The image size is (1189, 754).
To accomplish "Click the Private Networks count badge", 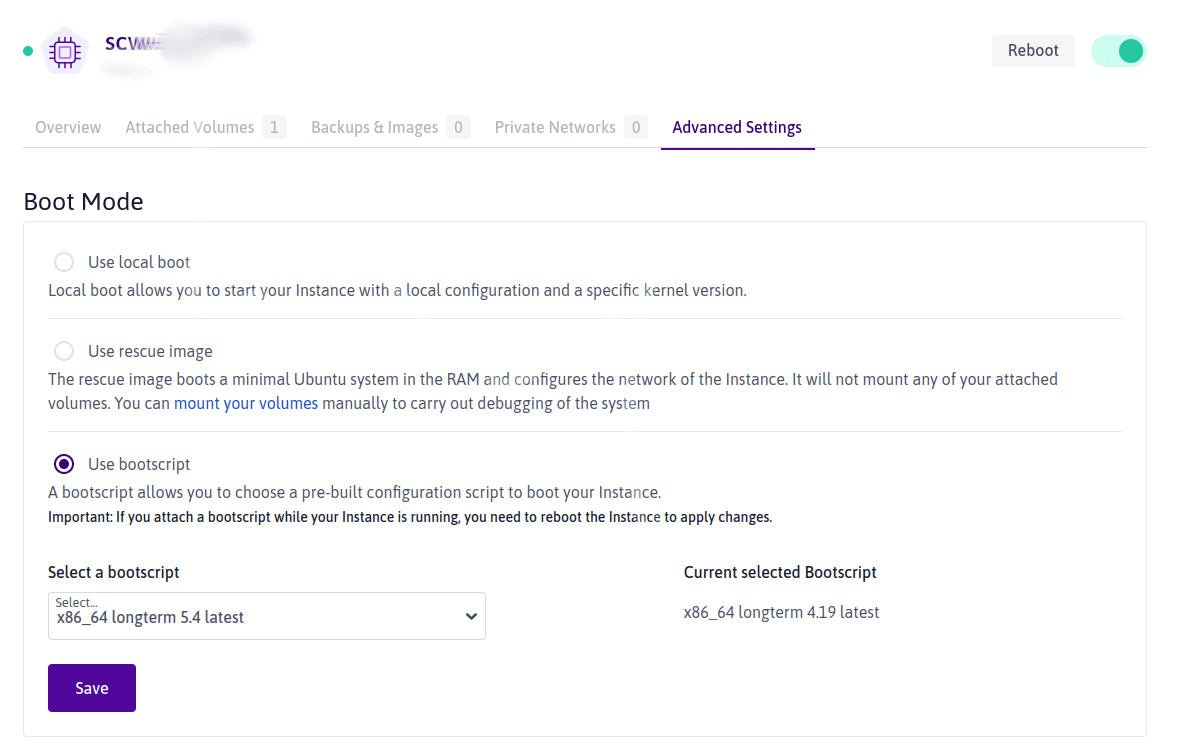I will pyautogui.click(x=636, y=128).
